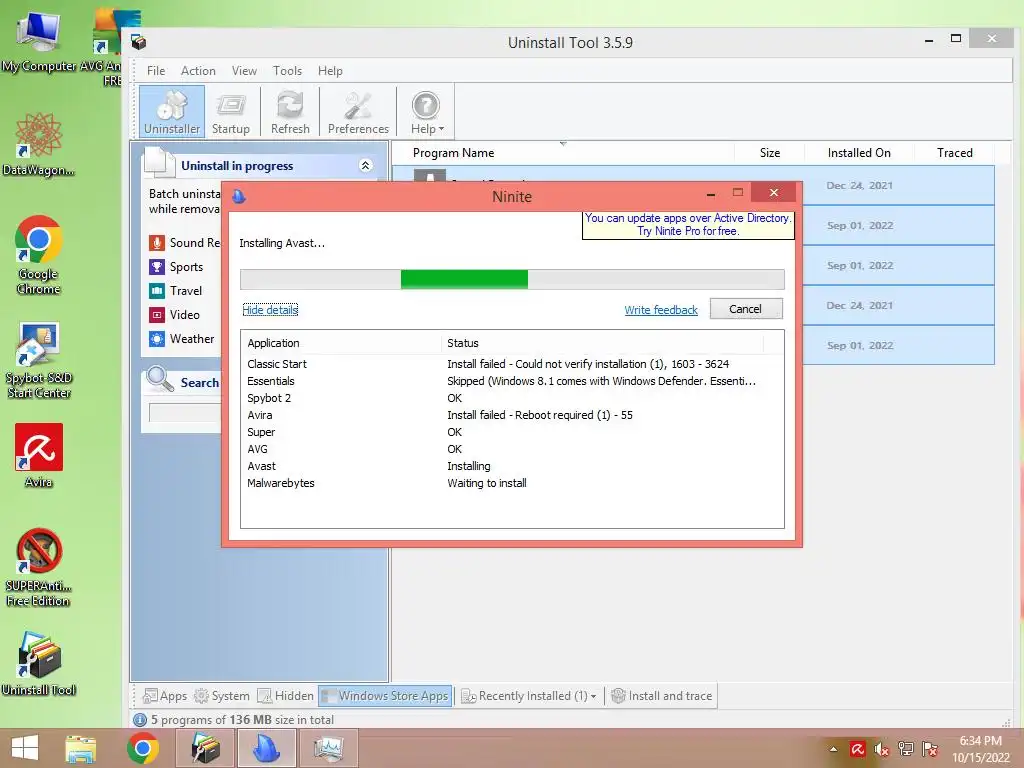Sort by Size column header

click(769, 153)
